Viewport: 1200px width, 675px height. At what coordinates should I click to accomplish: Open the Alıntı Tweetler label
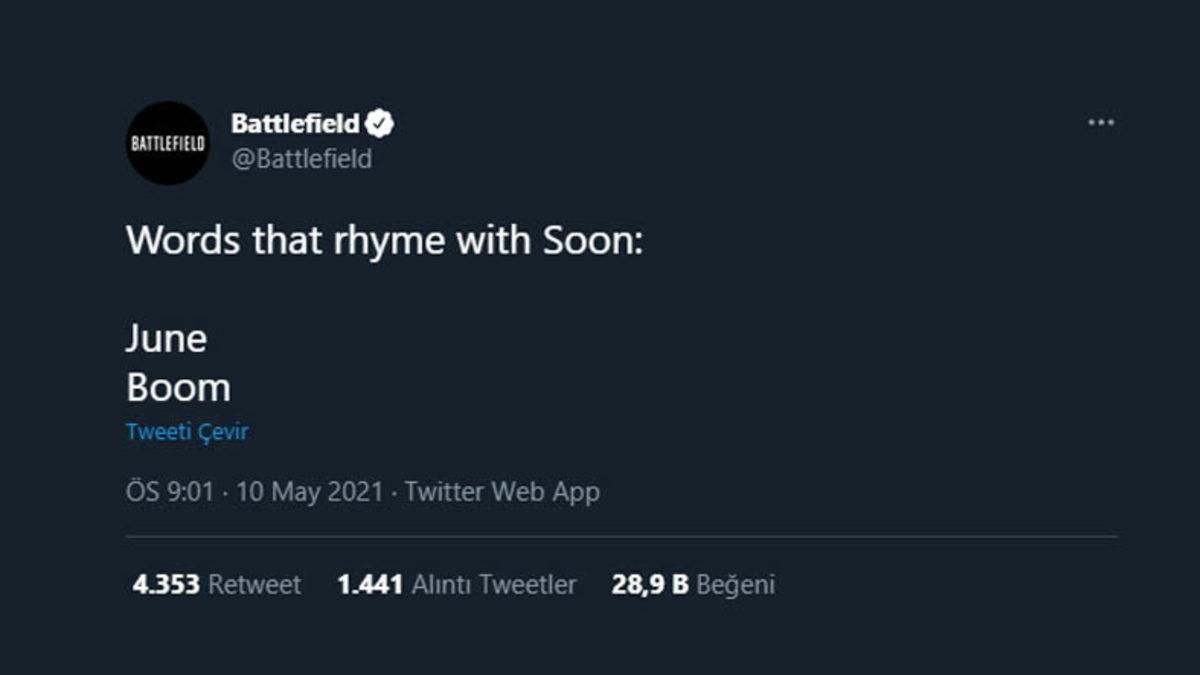(494, 585)
